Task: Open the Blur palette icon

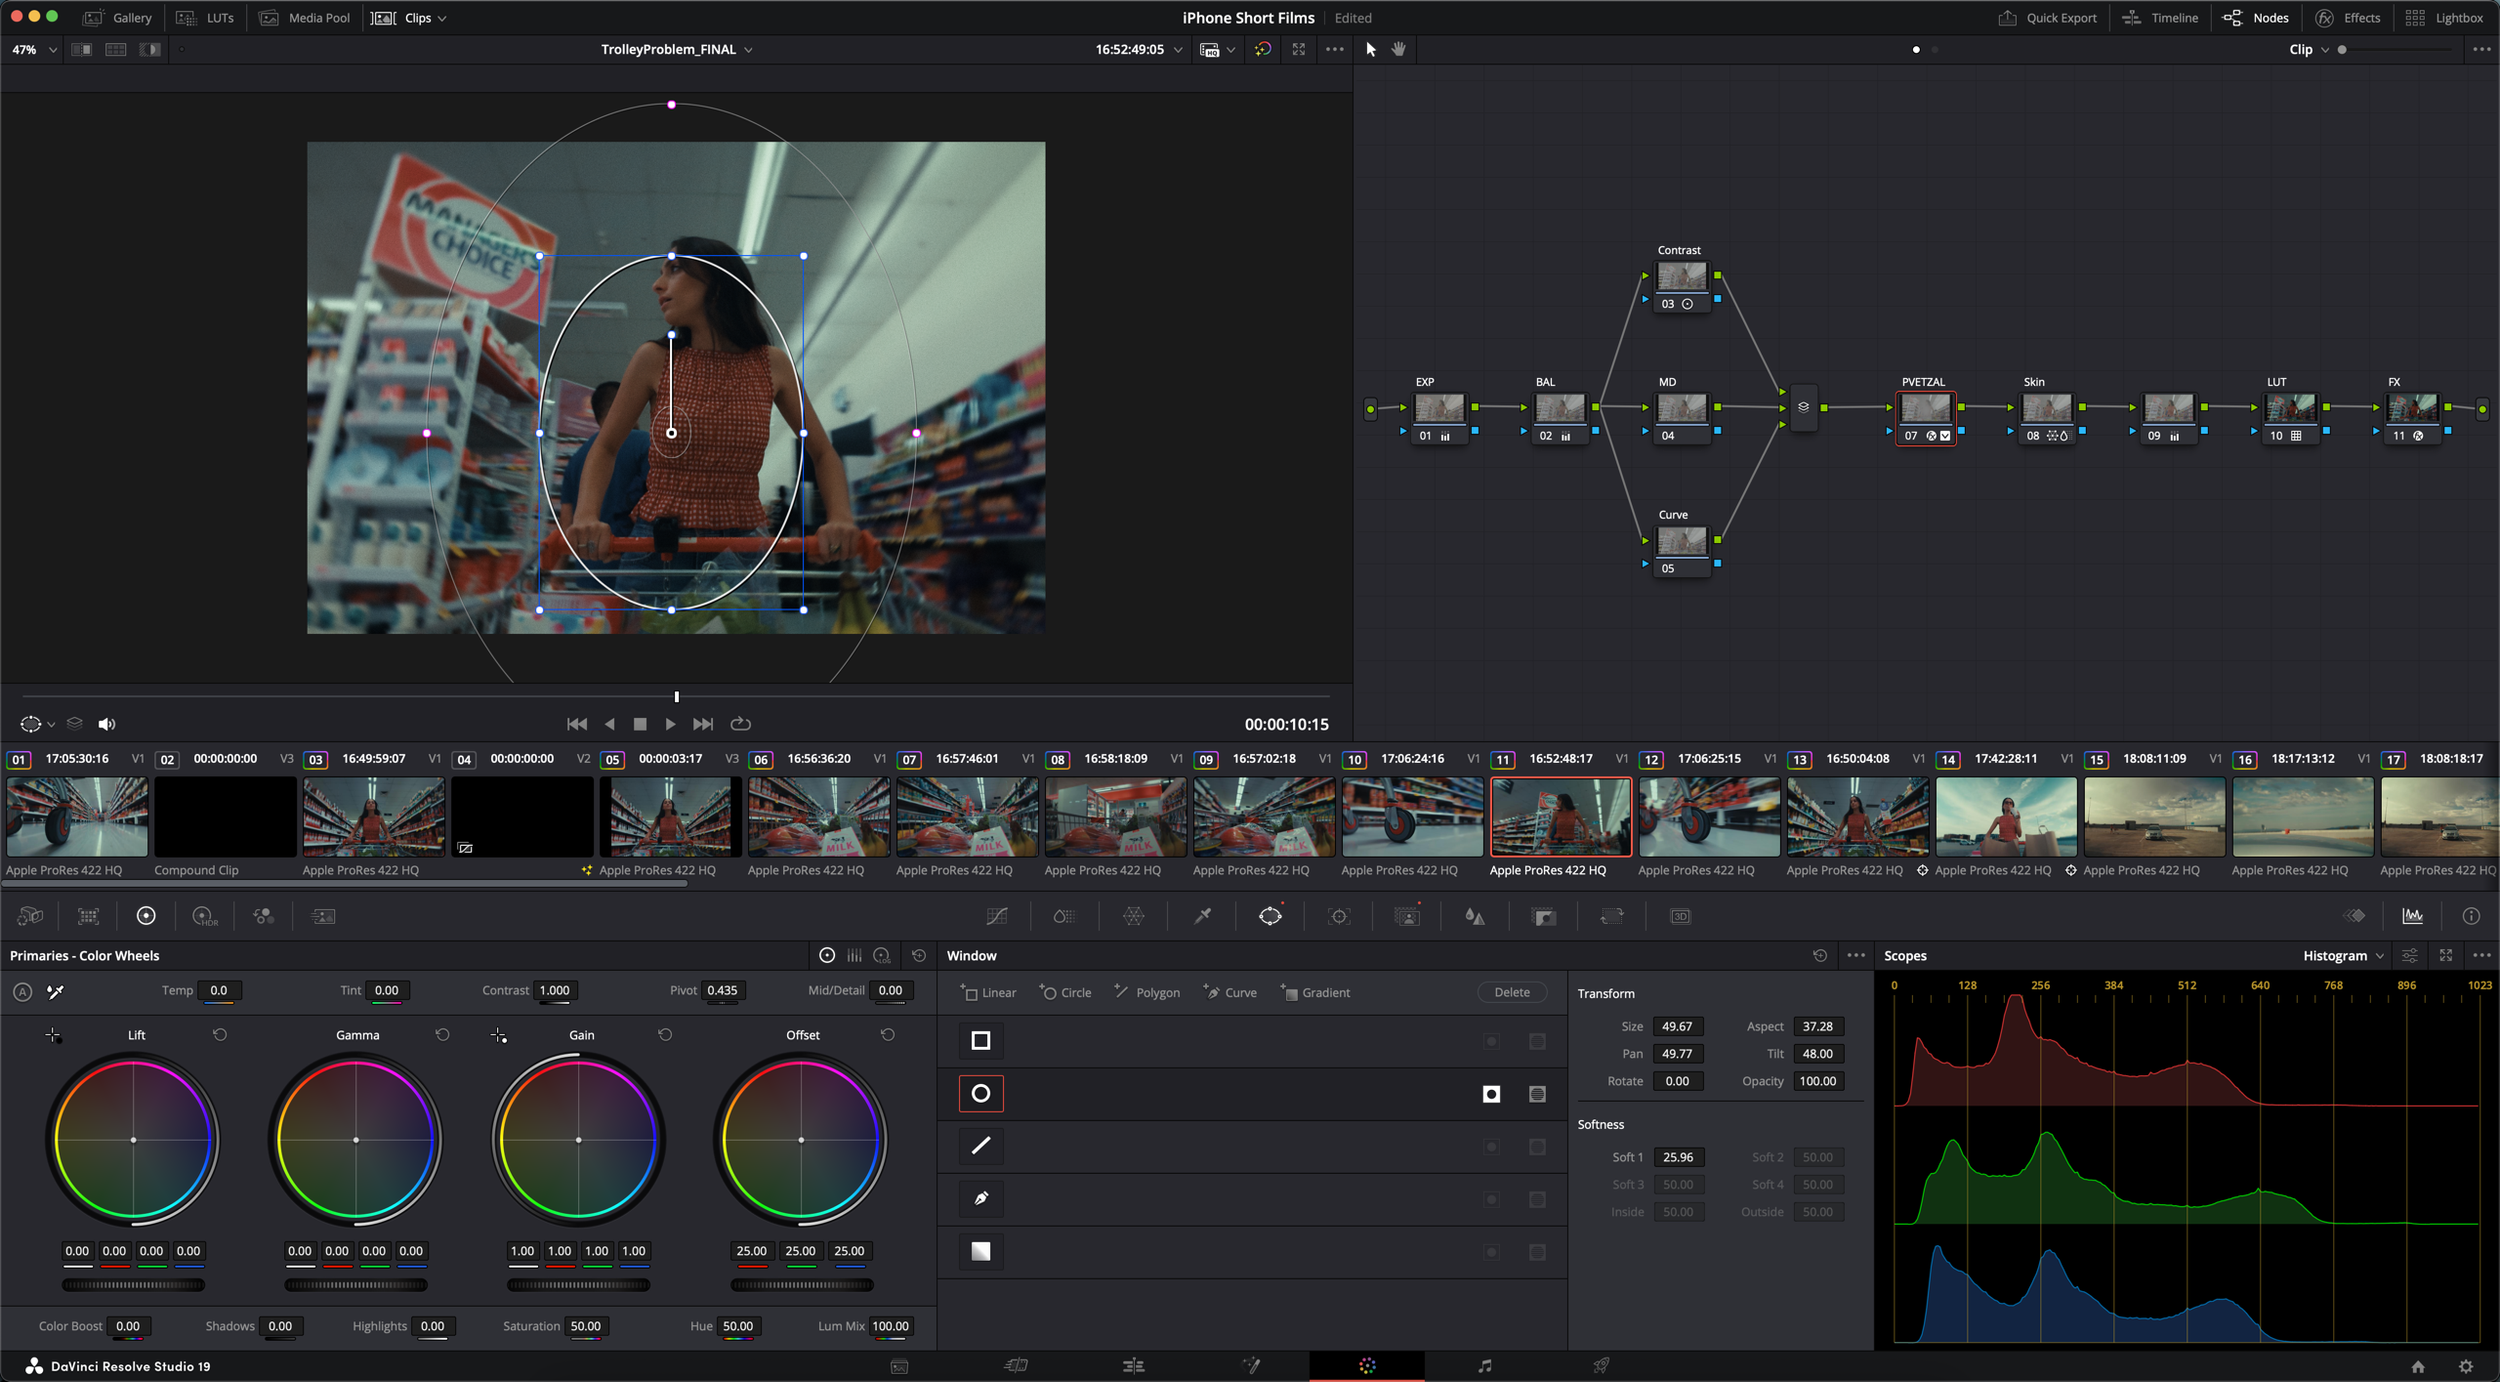Action: coord(1474,916)
